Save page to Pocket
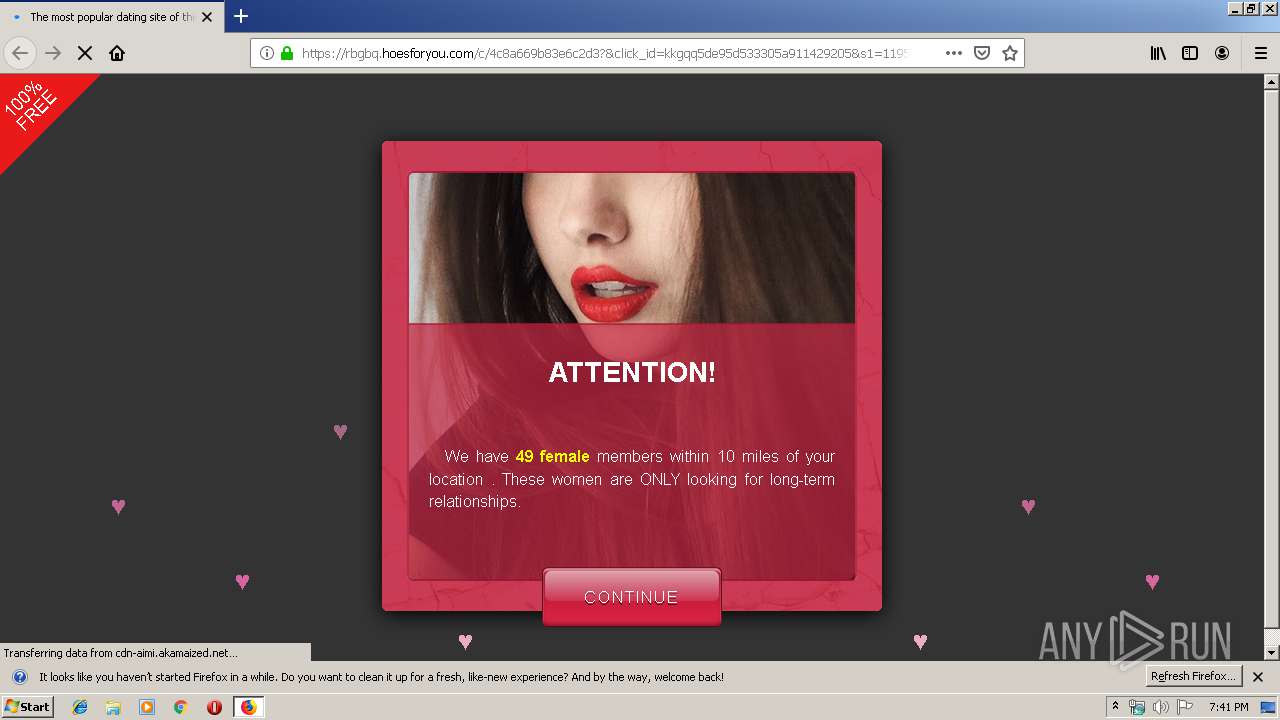 tap(982, 53)
